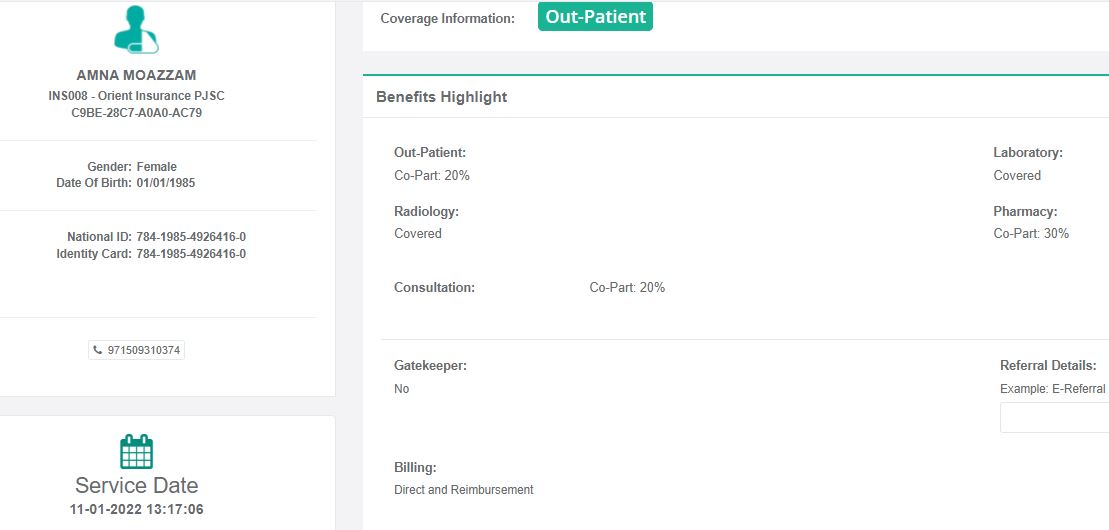Click the Consultation Co-Part: 20% value
This screenshot has width=1109, height=530.
(x=627, y=287)
